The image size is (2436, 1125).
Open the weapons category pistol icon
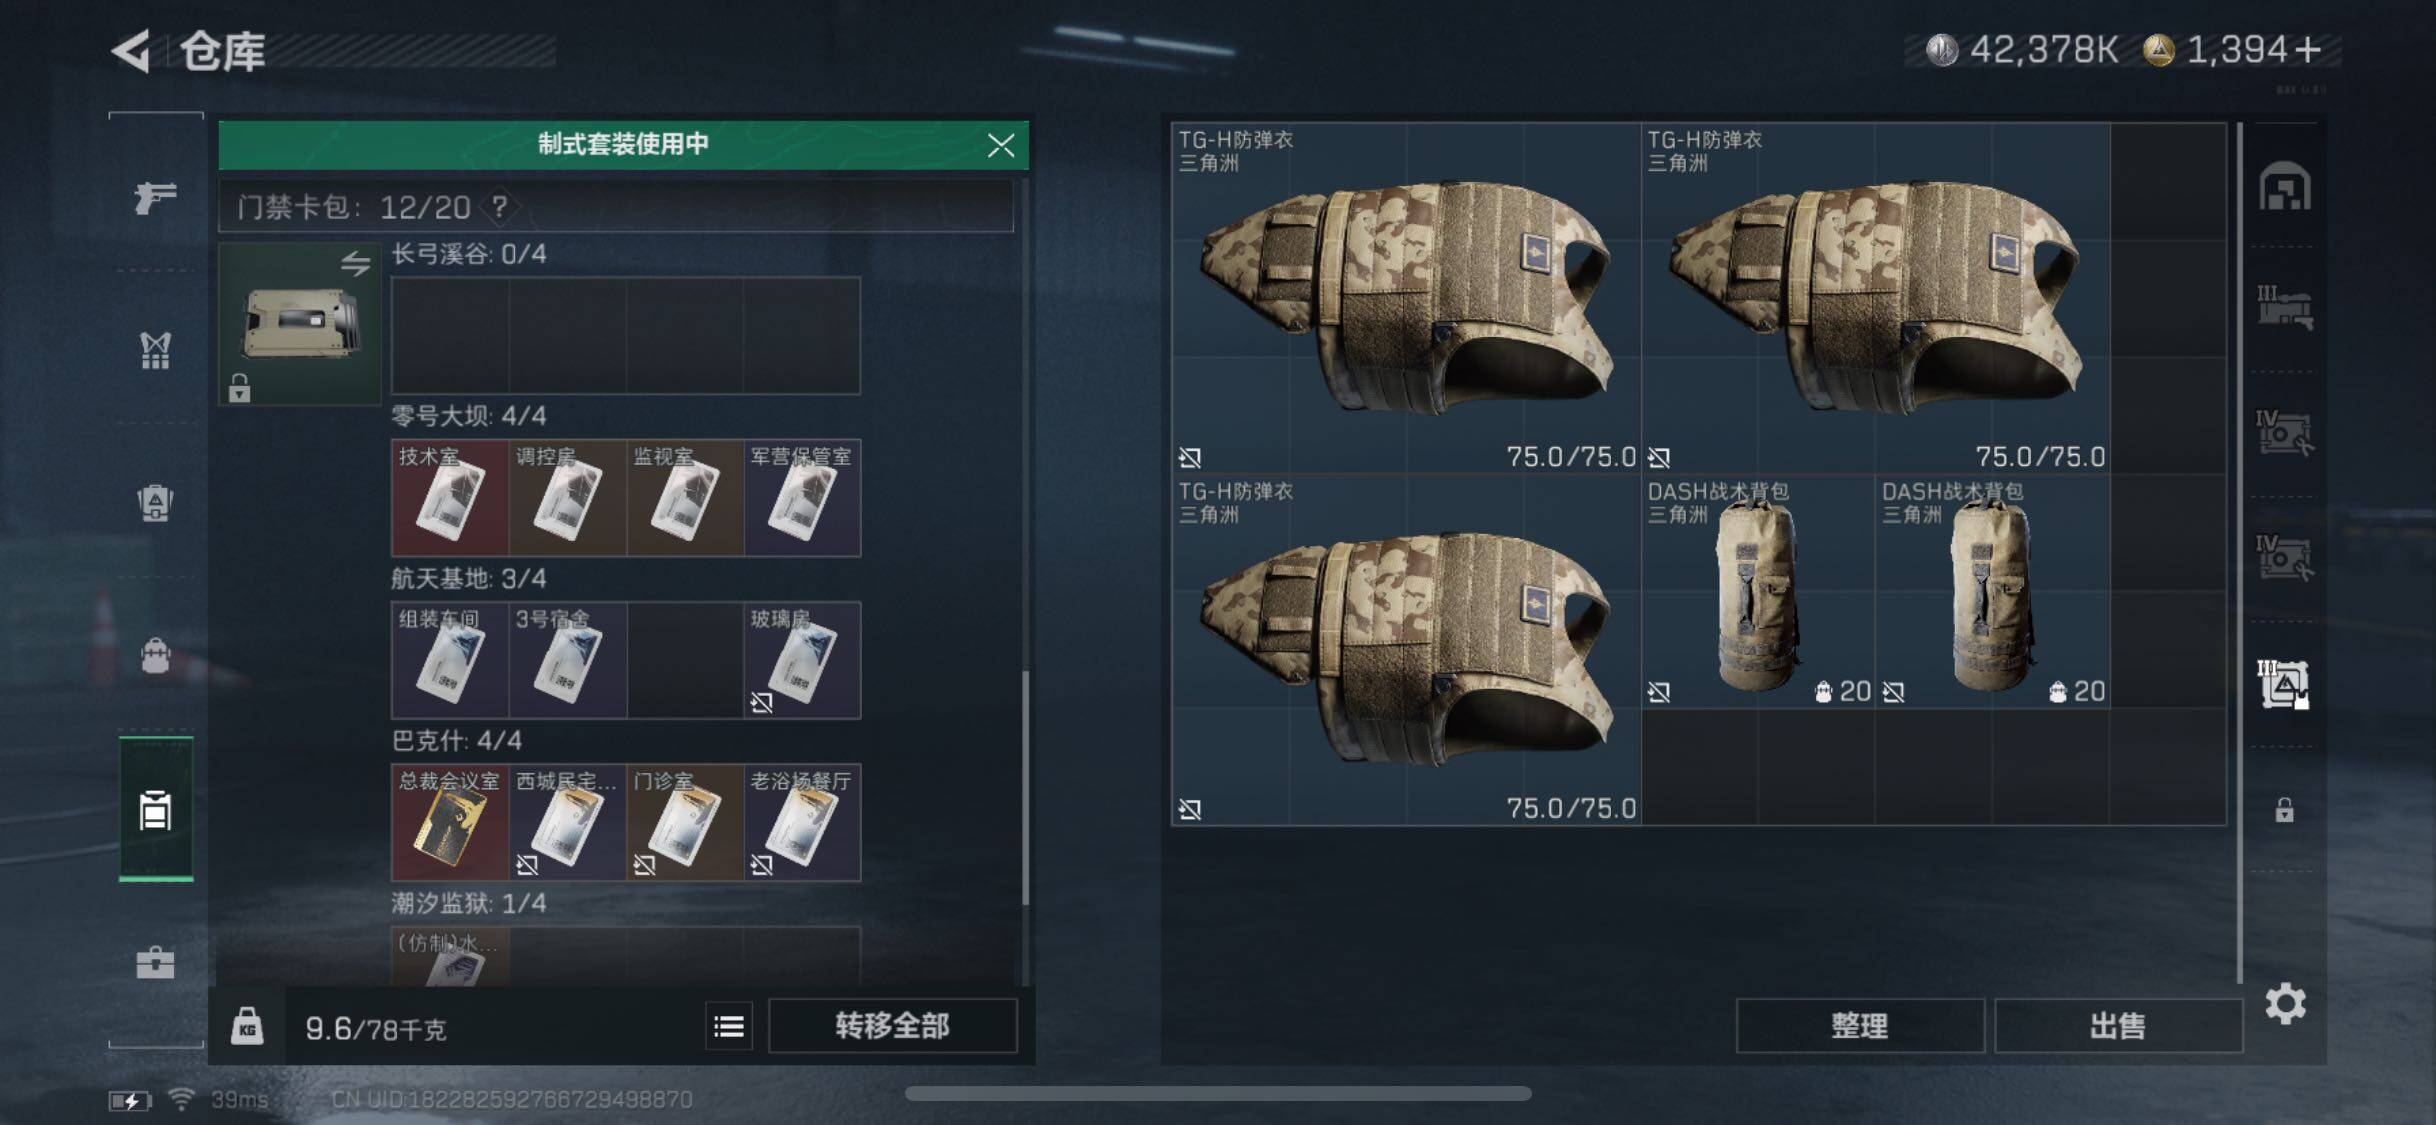click(x=156, y=196)
